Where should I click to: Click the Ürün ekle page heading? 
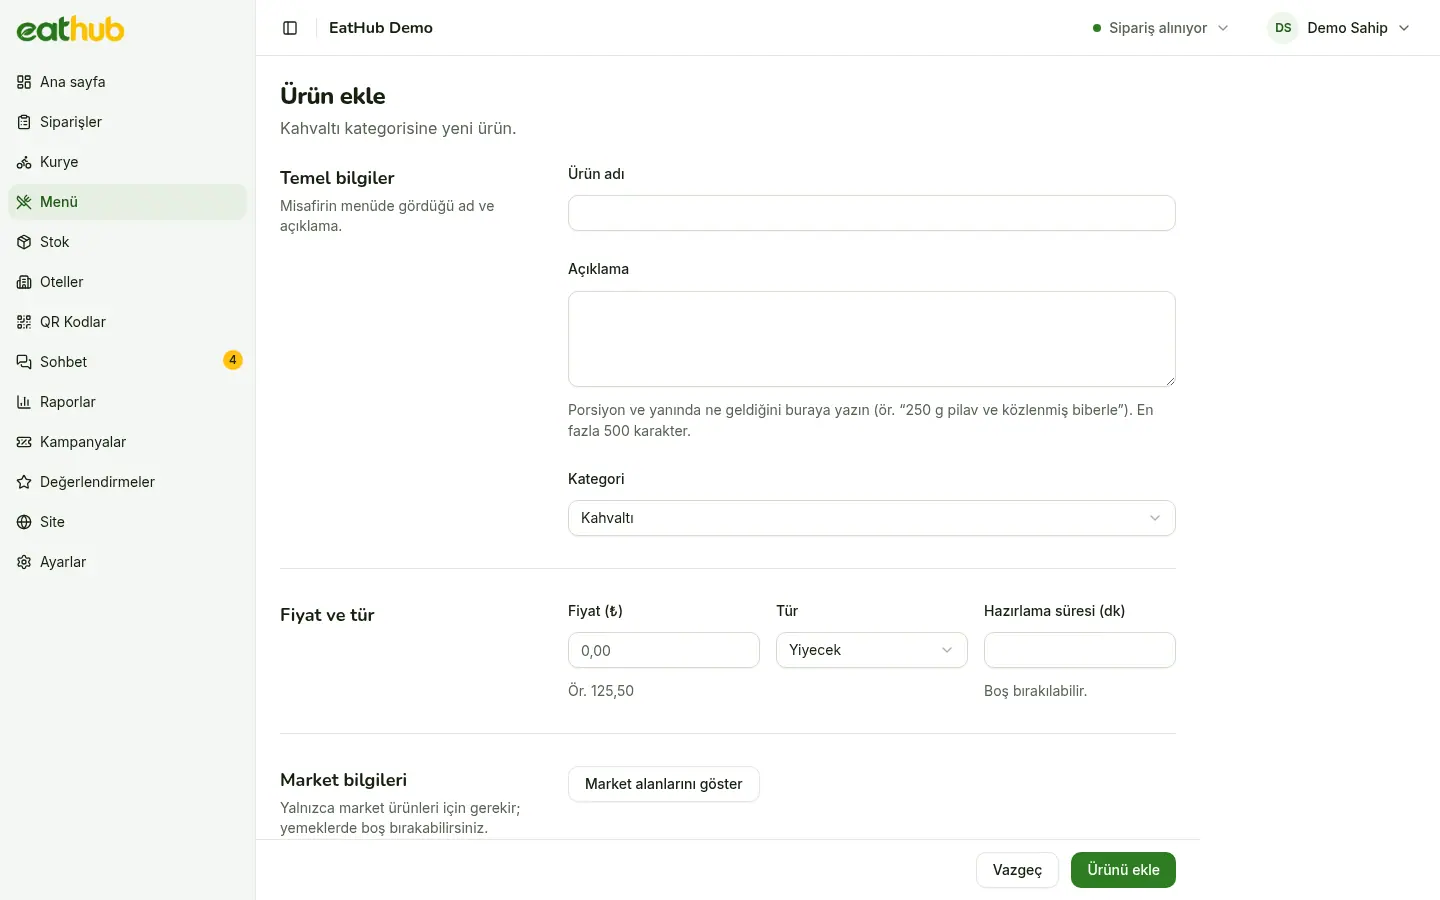point(333,96)
